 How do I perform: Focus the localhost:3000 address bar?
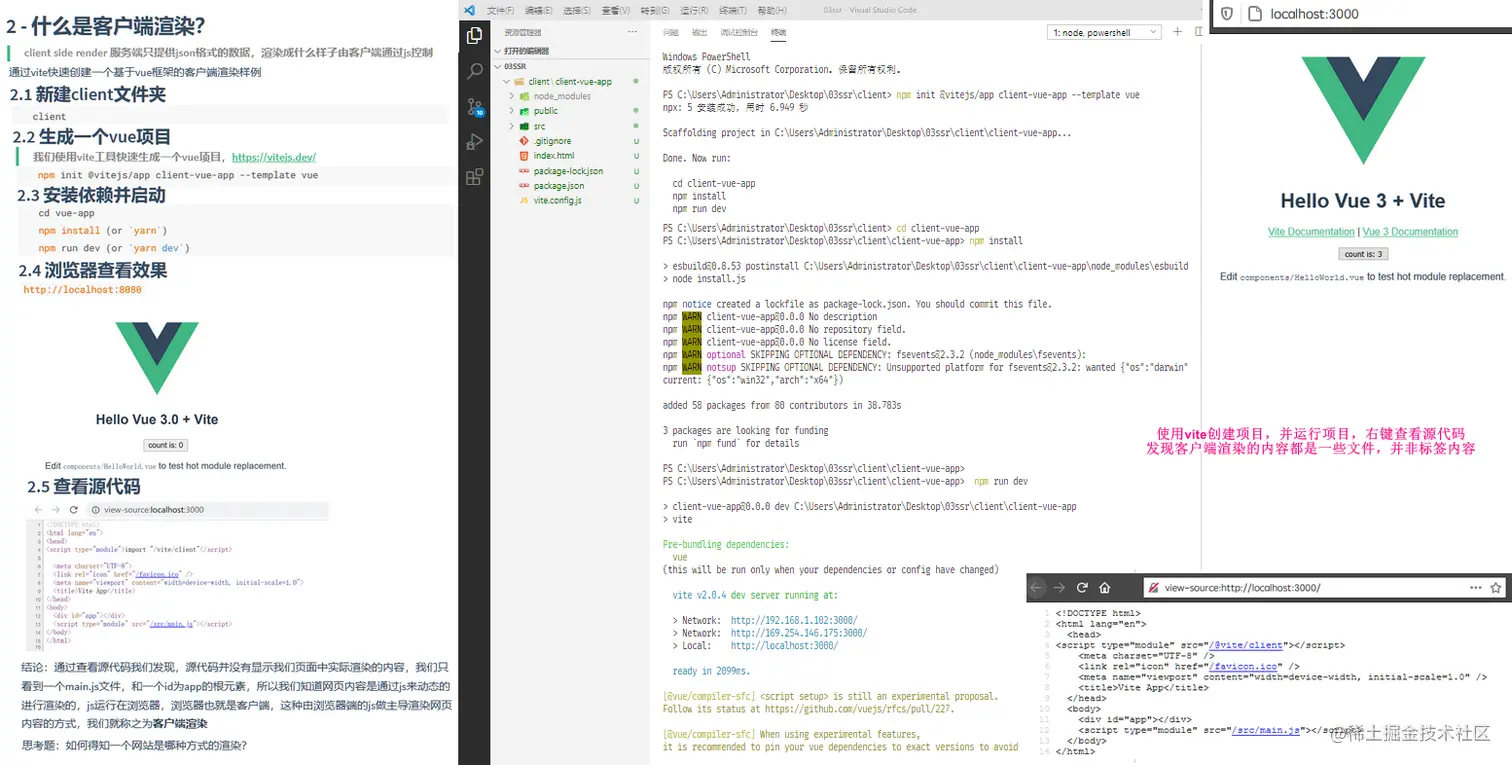coord(1362,14)
